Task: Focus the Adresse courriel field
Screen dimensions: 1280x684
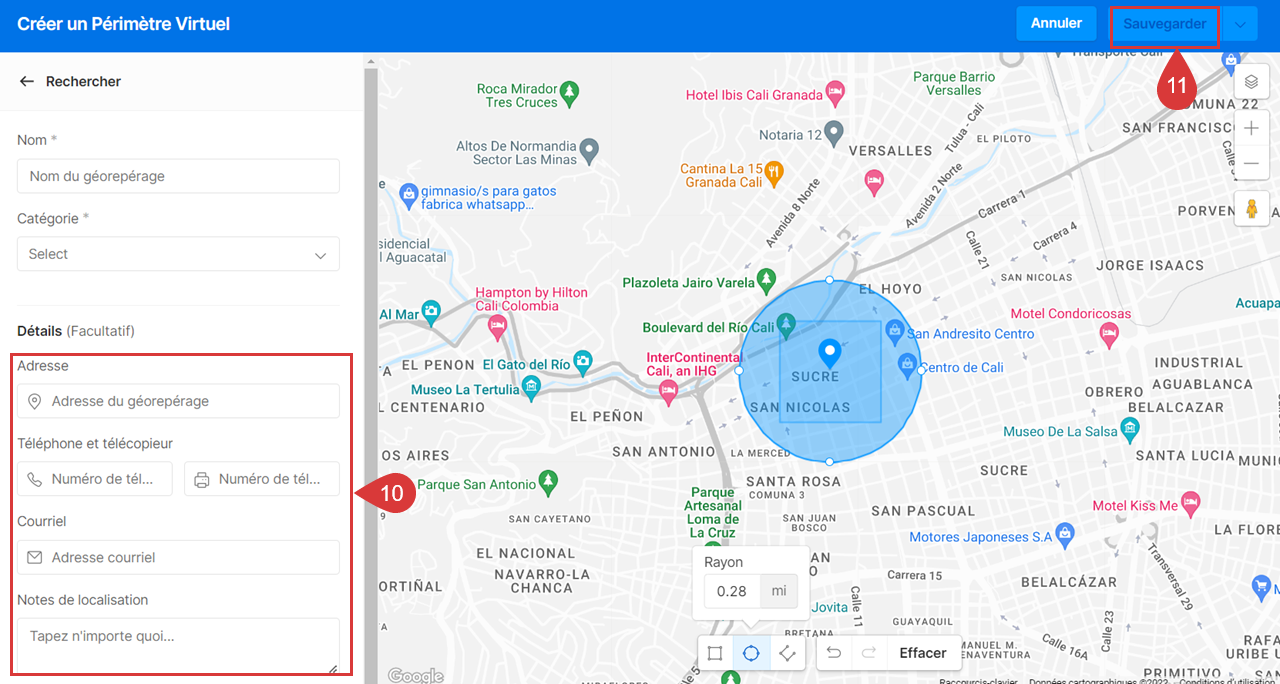Action: (178, 557)
